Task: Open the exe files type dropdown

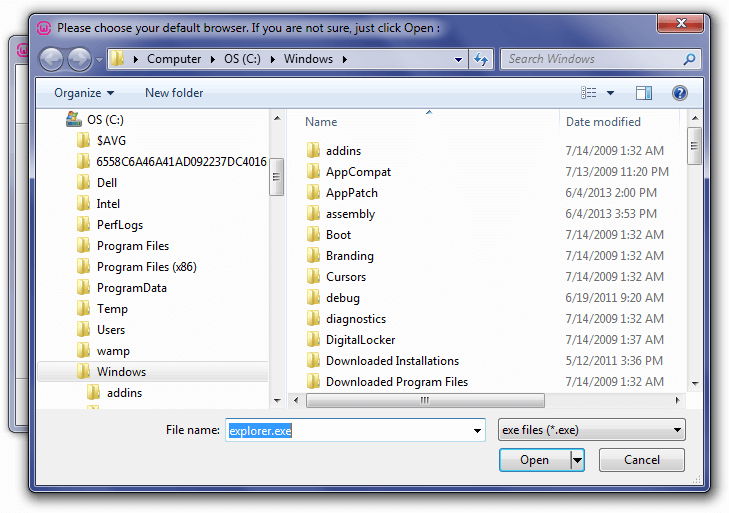Action: 677,430
